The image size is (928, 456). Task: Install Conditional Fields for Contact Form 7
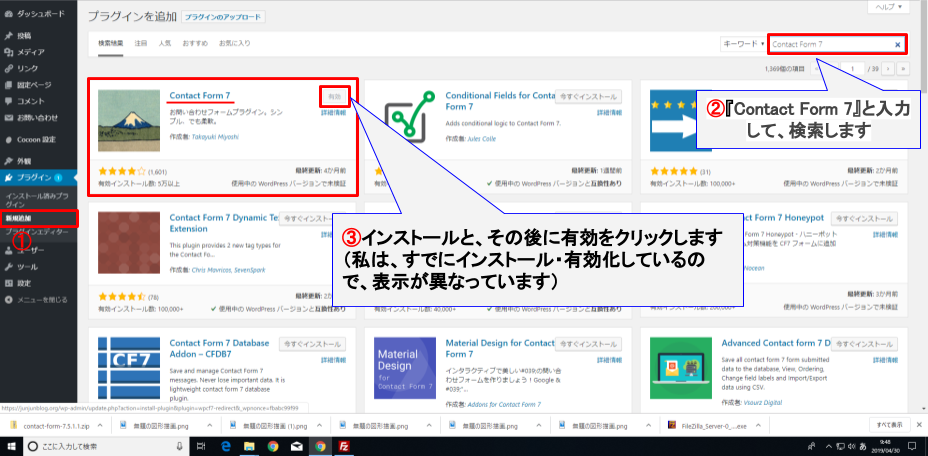point(588,97)
